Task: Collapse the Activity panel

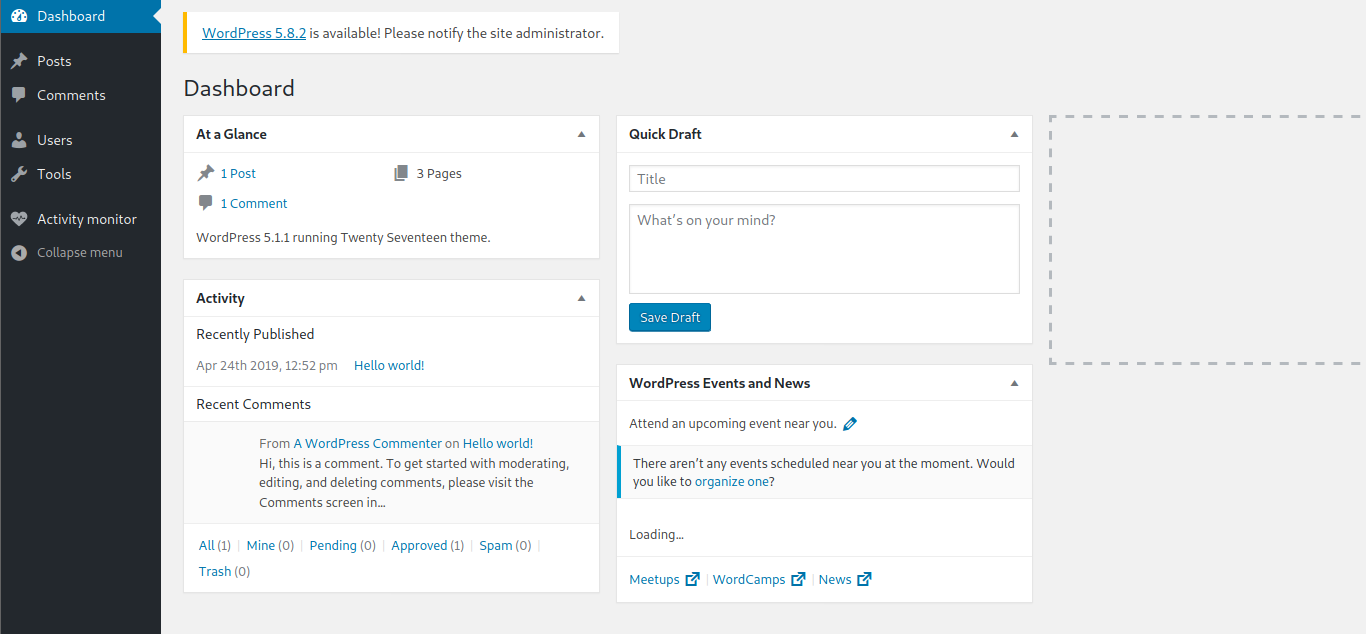Action: point(582,298)
